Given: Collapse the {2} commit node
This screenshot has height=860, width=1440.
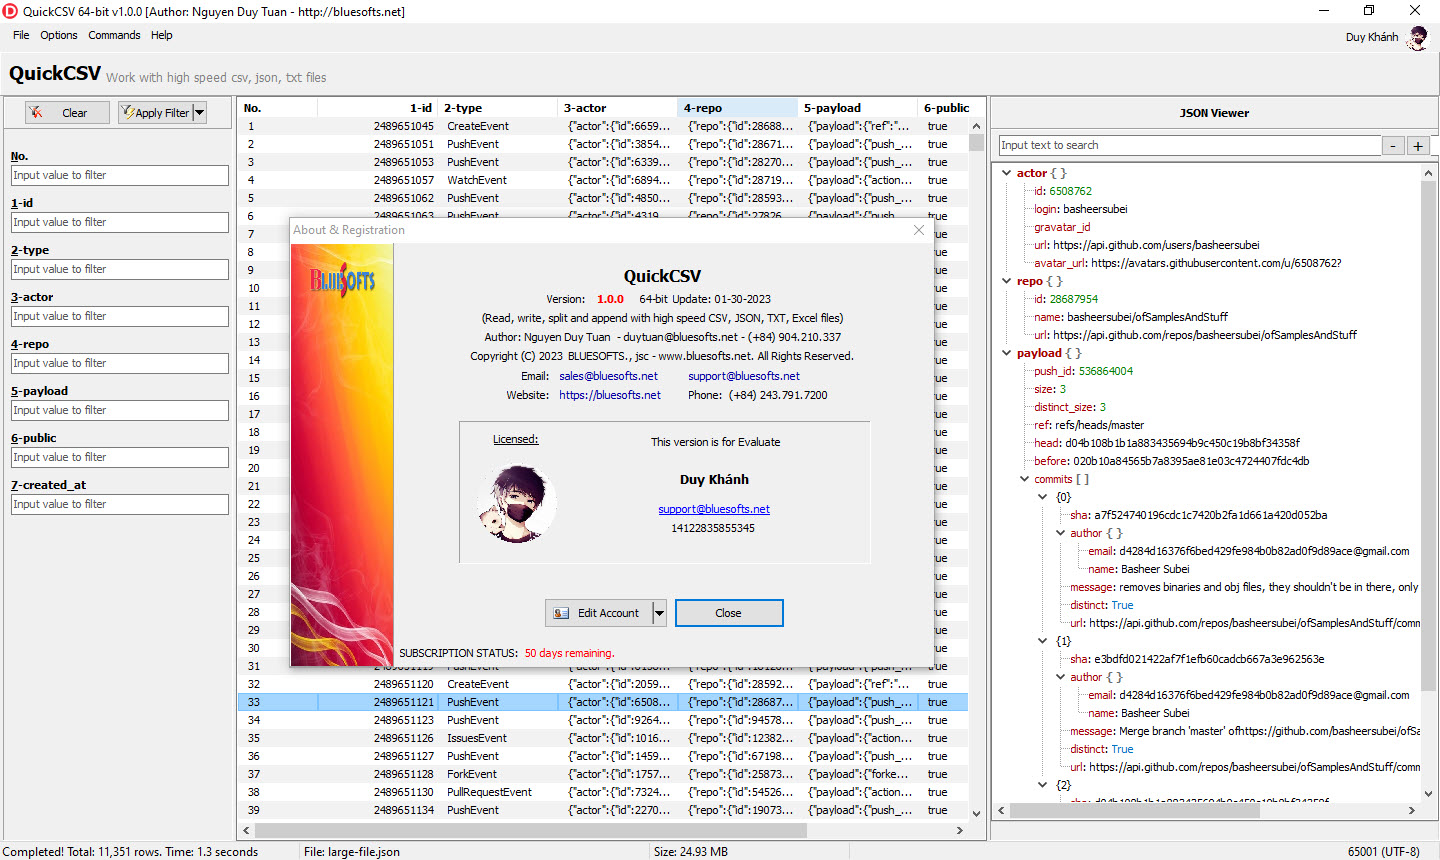Looking at the screenshot, I should click(1043, 785).
